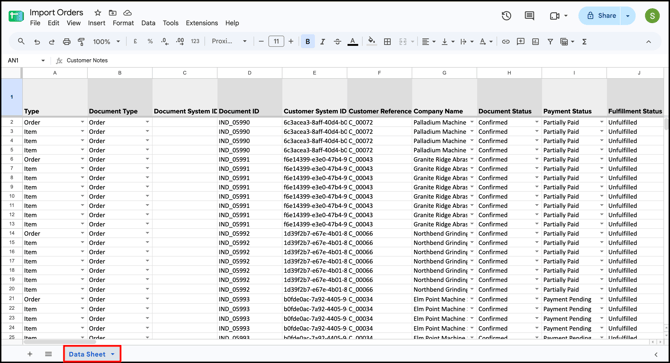Click the font size field
670x363 pixels.
coord(276,41)
